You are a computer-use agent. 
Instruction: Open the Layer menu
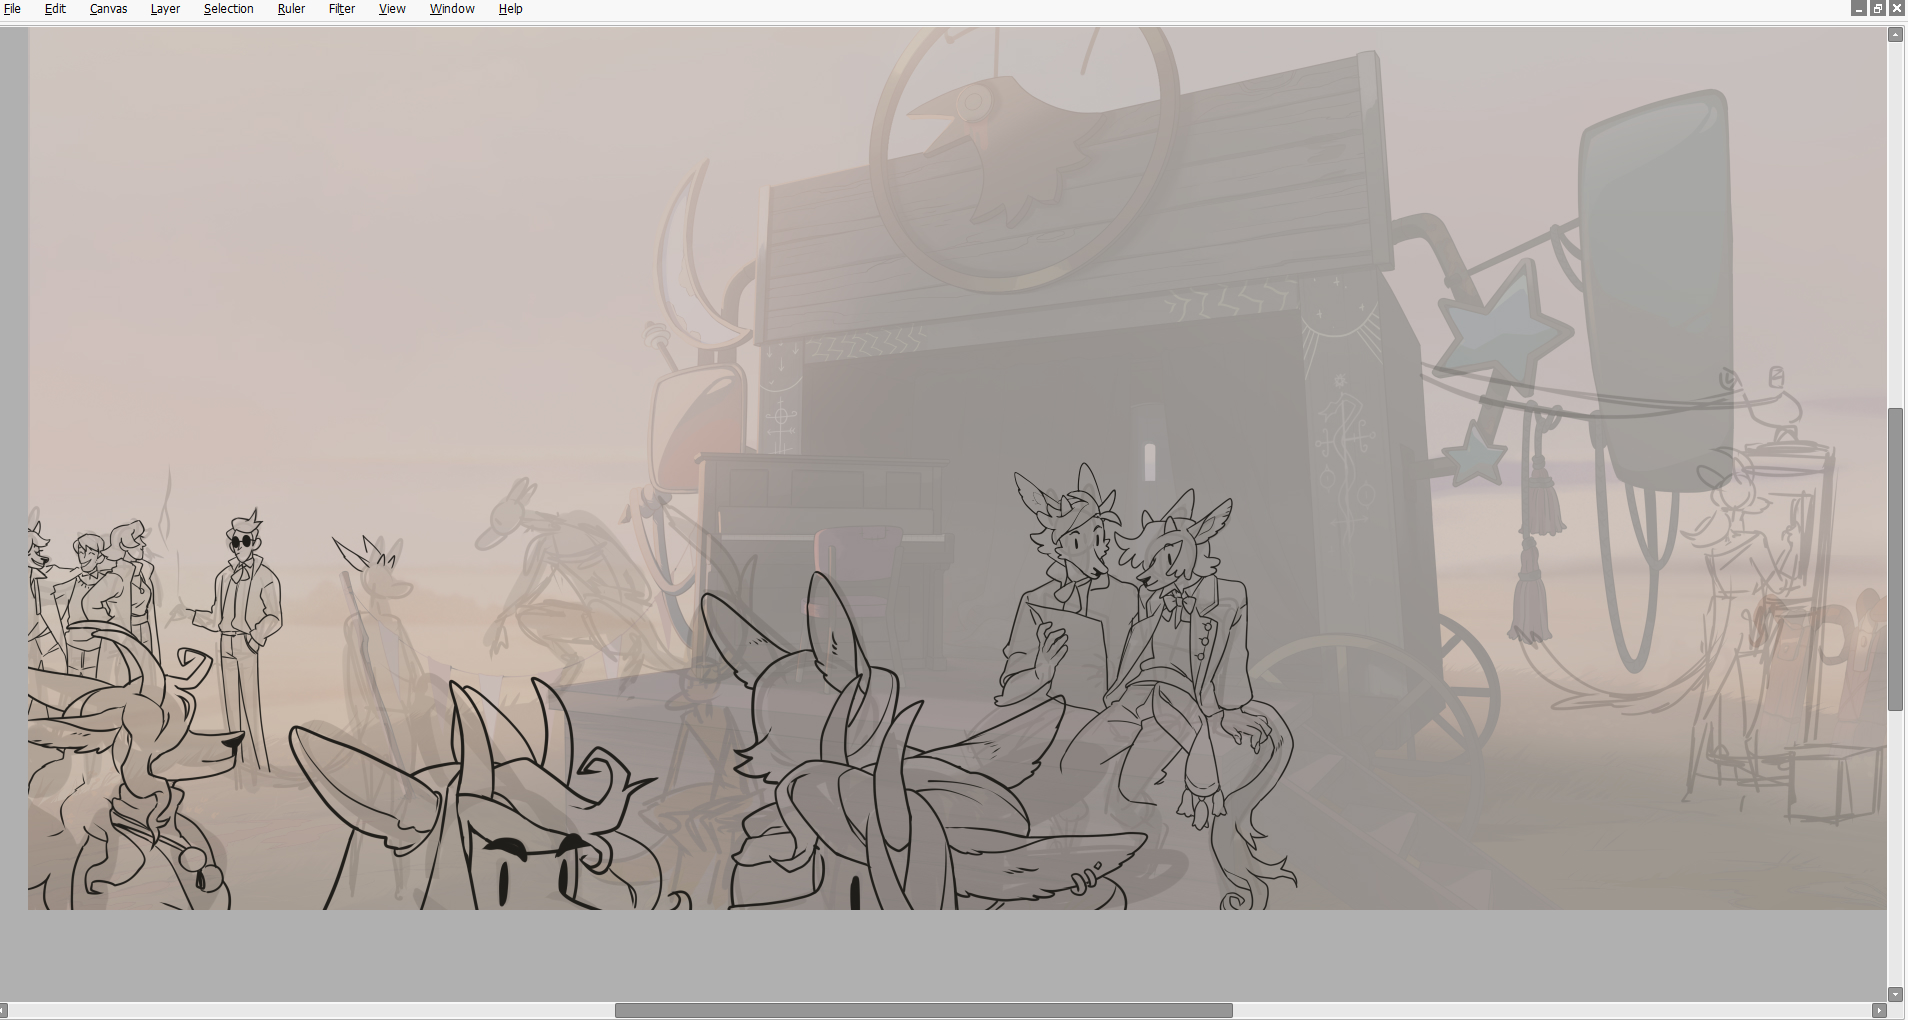tap(165, 9)
